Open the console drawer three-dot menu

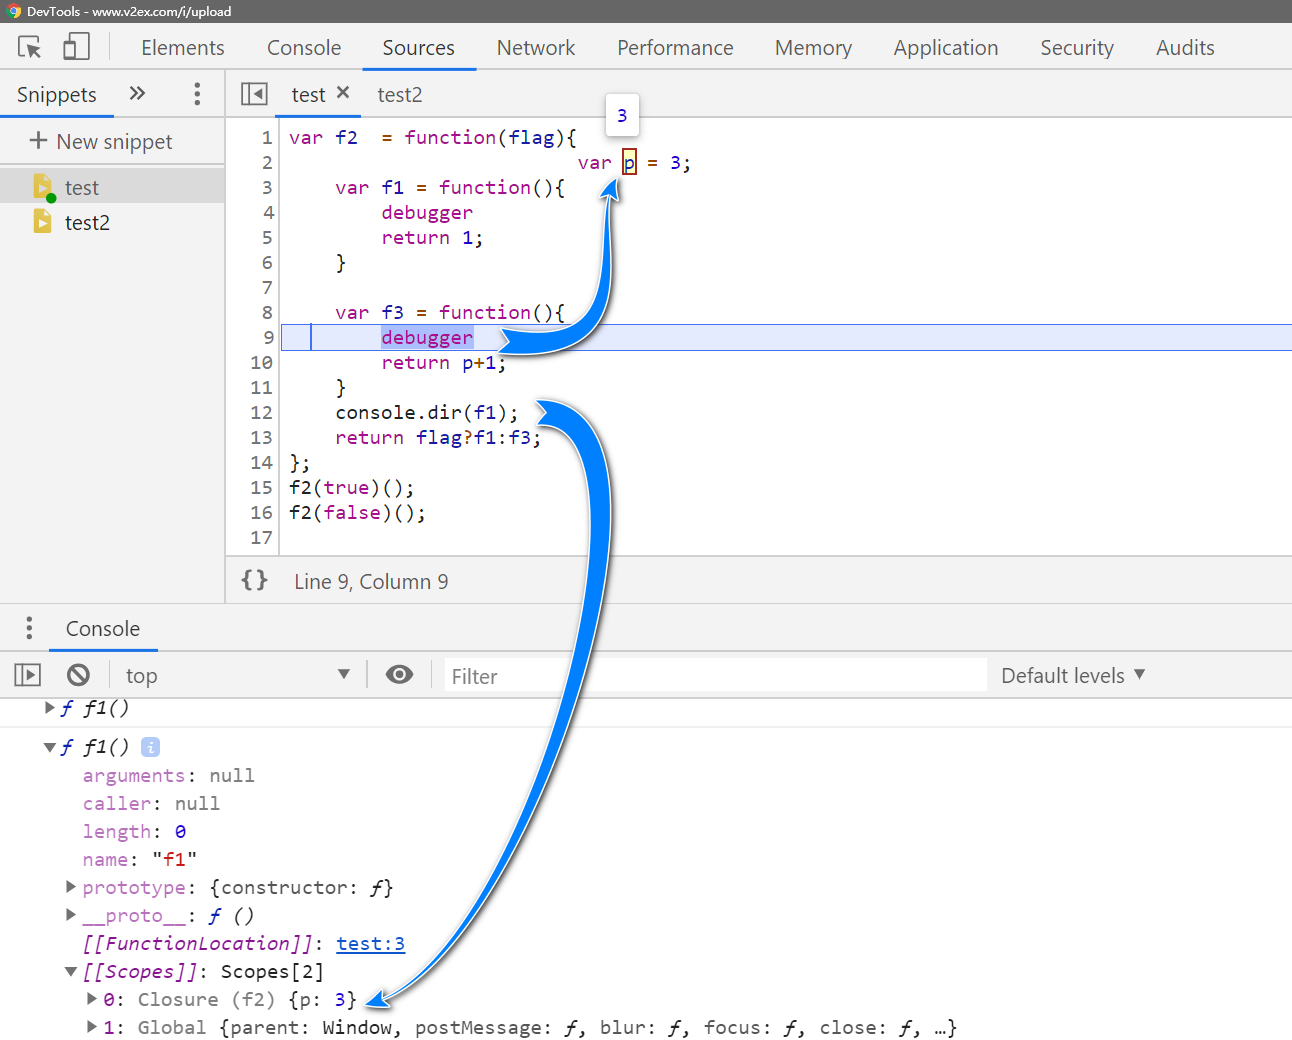[x=29, y=628]
